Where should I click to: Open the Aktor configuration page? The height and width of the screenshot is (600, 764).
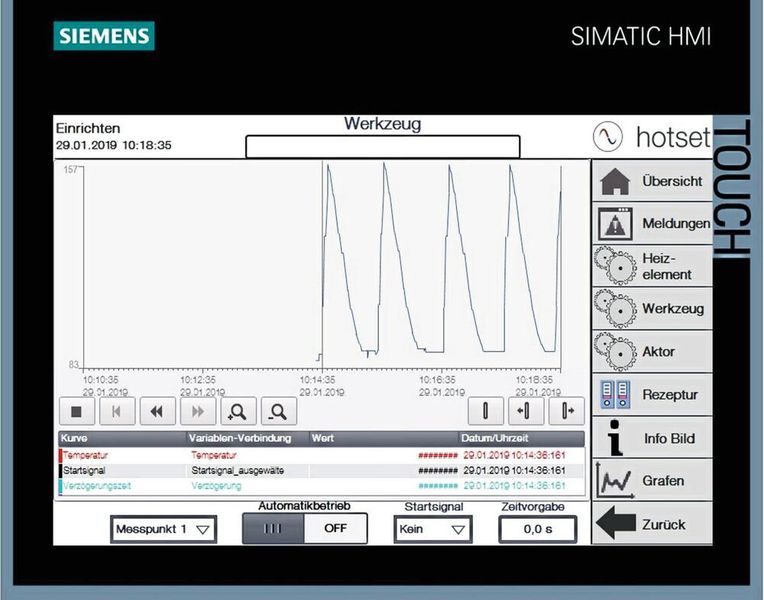point(652,351)
